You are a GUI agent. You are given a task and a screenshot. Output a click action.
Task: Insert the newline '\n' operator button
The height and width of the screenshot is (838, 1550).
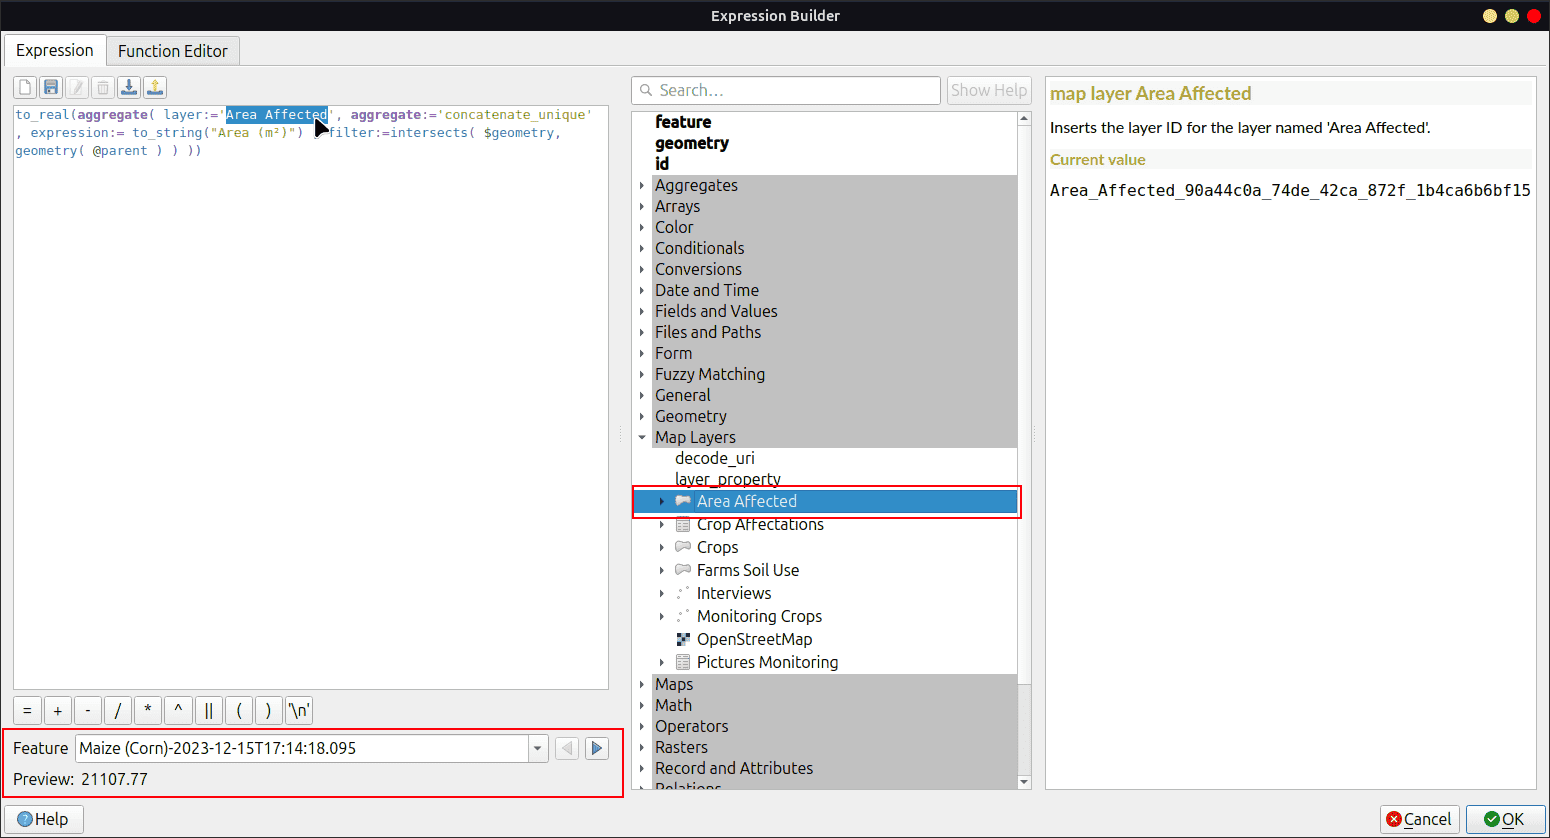[299, 711]
